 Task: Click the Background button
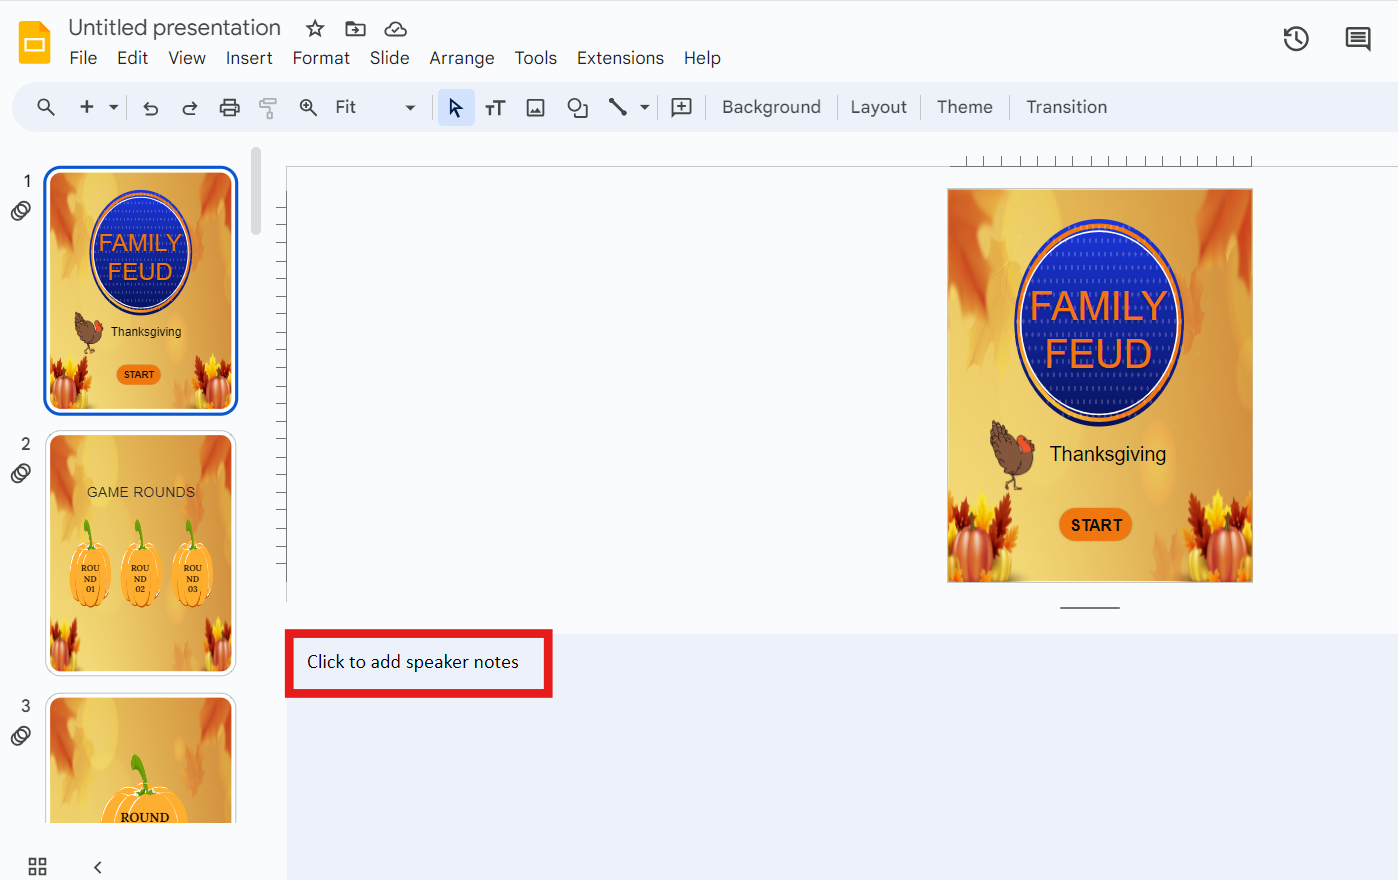point(771,107)
